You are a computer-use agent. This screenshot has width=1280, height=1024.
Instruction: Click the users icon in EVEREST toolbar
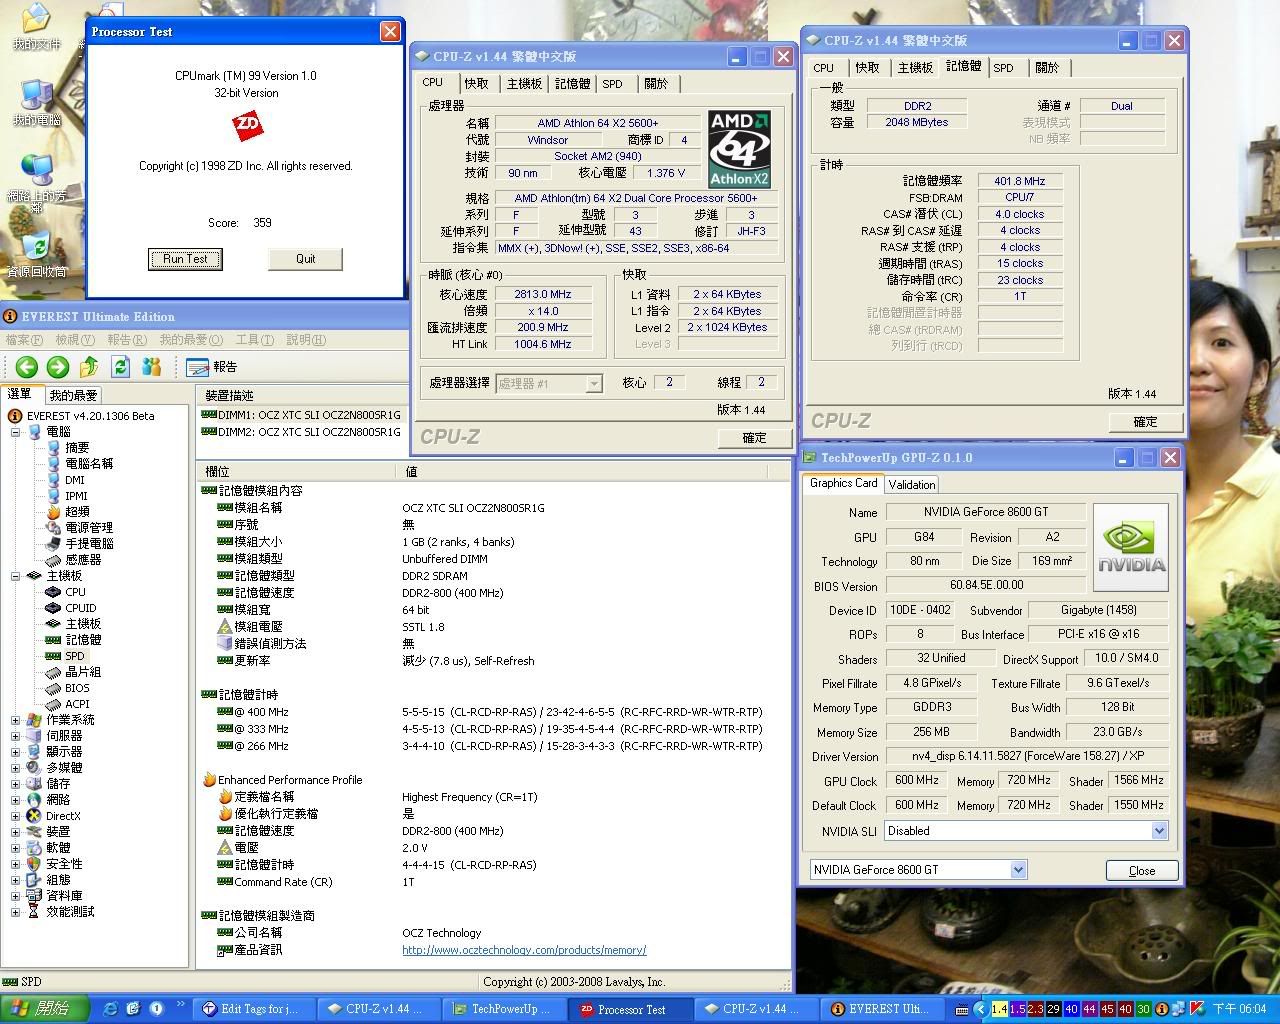click(x=152, y=367)
